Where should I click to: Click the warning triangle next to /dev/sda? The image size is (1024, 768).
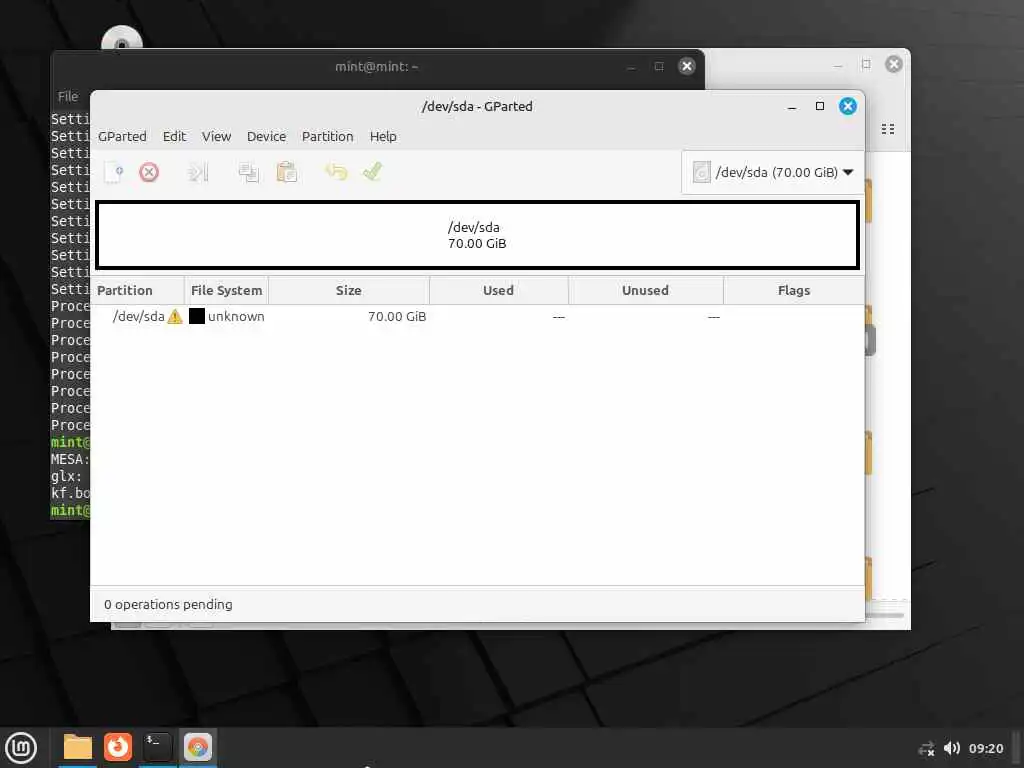pyautogui.click(x=175, y=317)
